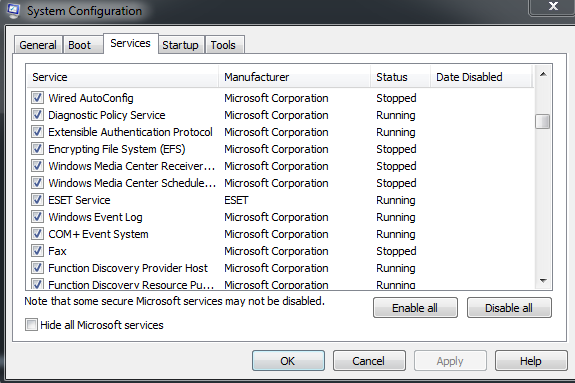
Task: Click the System Configuration title bar icon
Action: pyautogui.click(x=13, y=11)
